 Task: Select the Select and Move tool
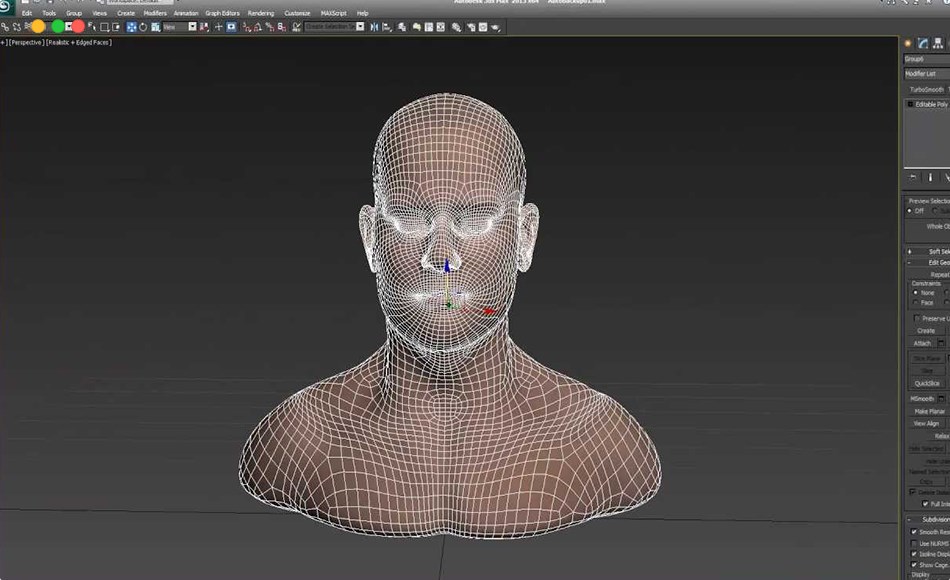pos(132,27)
